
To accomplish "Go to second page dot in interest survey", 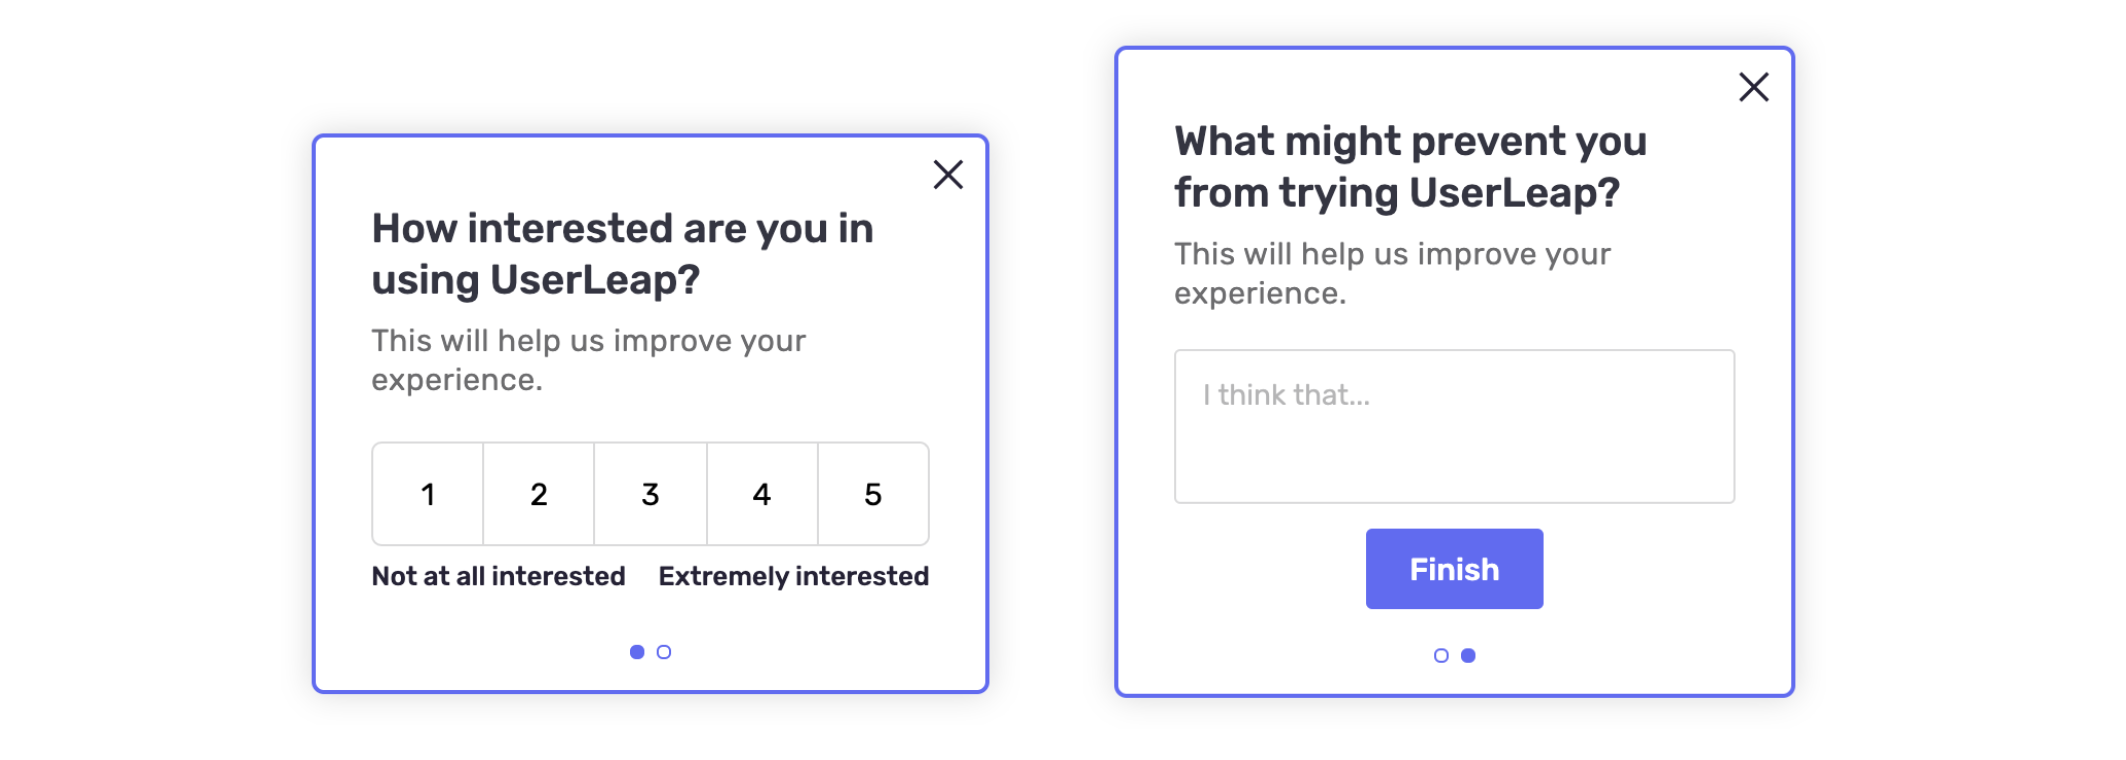I will (664, 652).
